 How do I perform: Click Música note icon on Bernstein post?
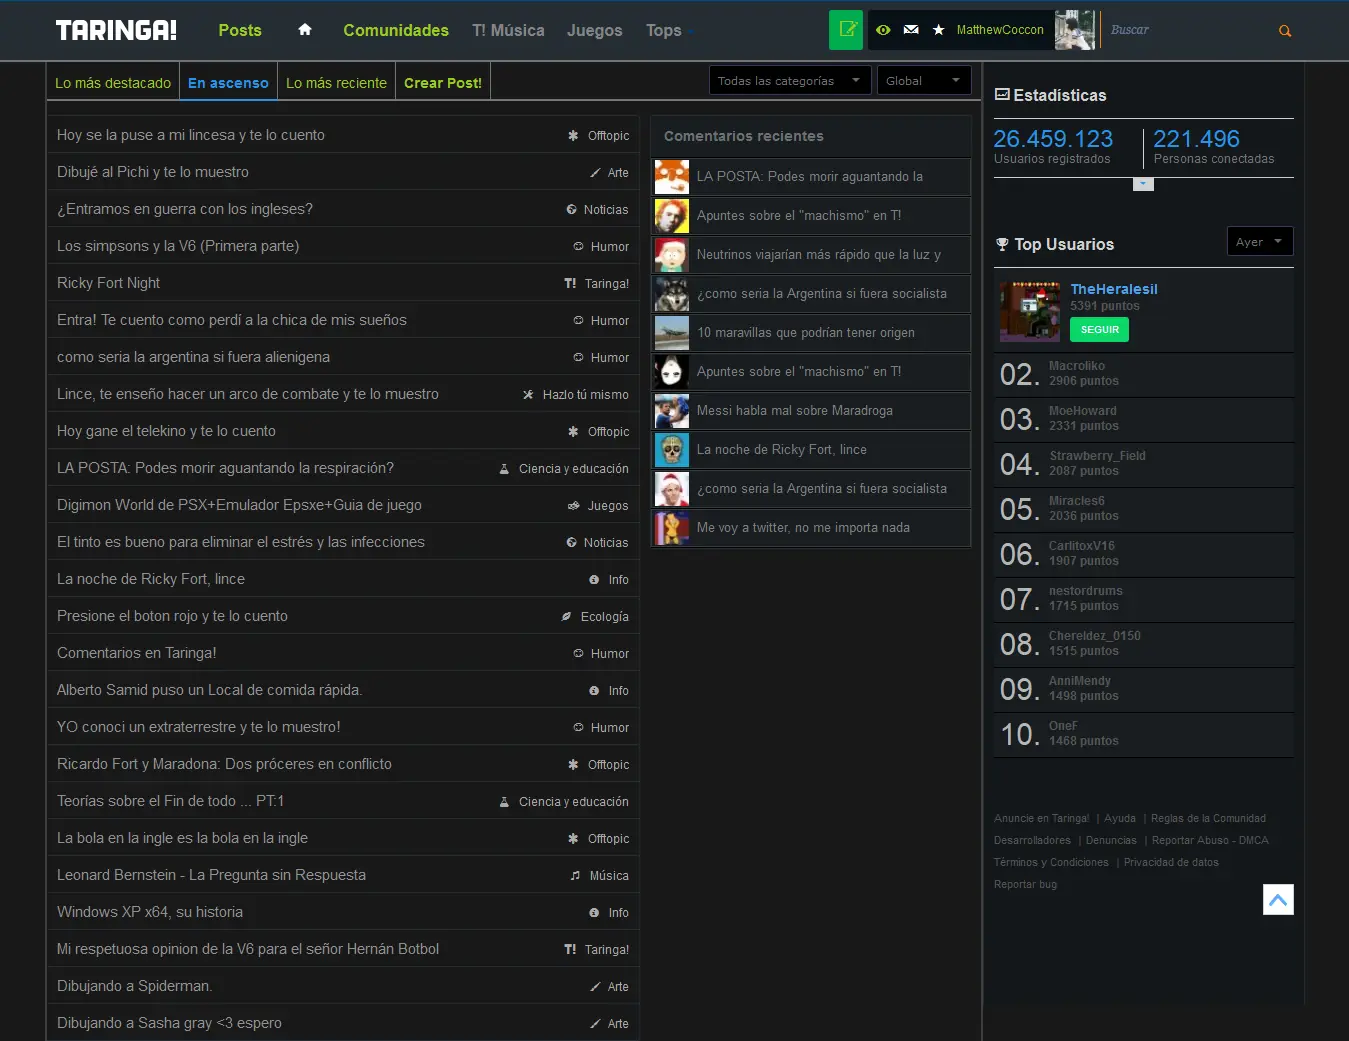click(x=575, y=876)
